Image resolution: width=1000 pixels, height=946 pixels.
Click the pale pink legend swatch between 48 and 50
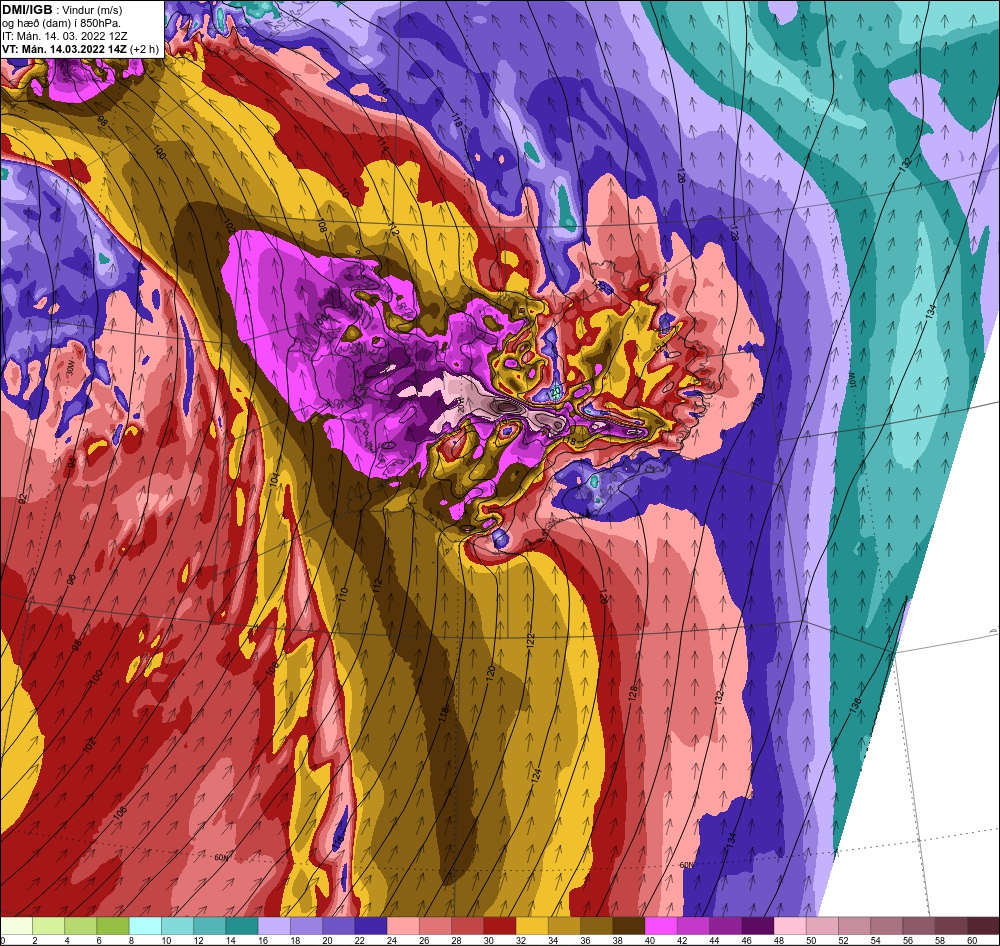790,926
